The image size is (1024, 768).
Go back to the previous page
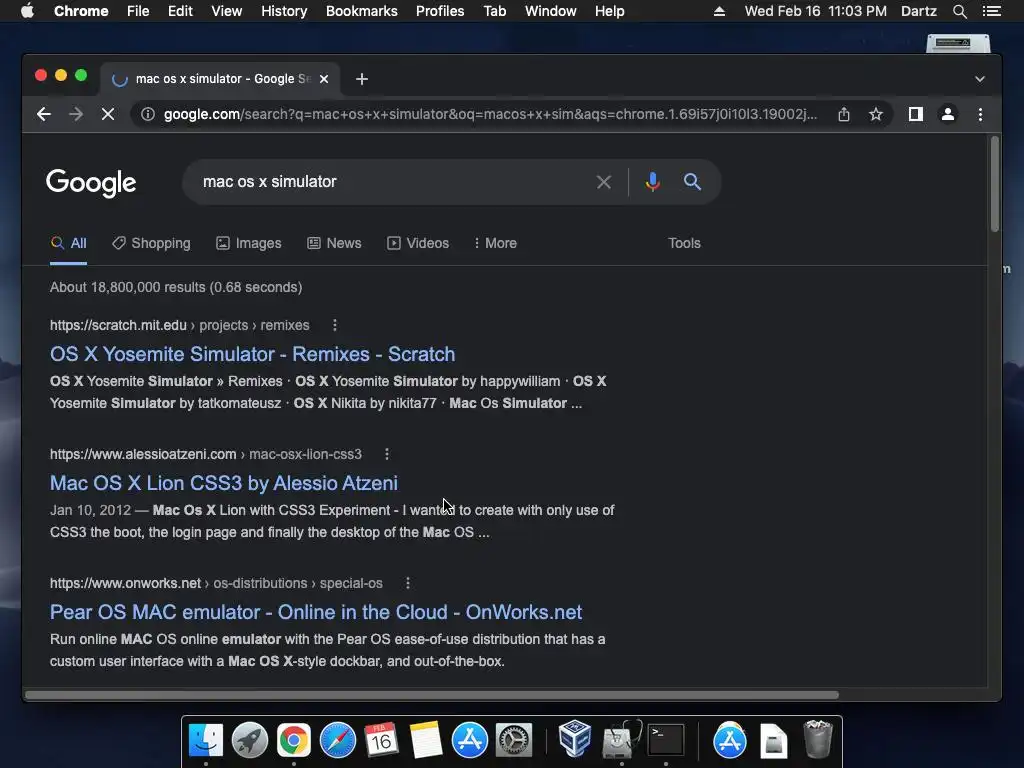click(44, 114)
